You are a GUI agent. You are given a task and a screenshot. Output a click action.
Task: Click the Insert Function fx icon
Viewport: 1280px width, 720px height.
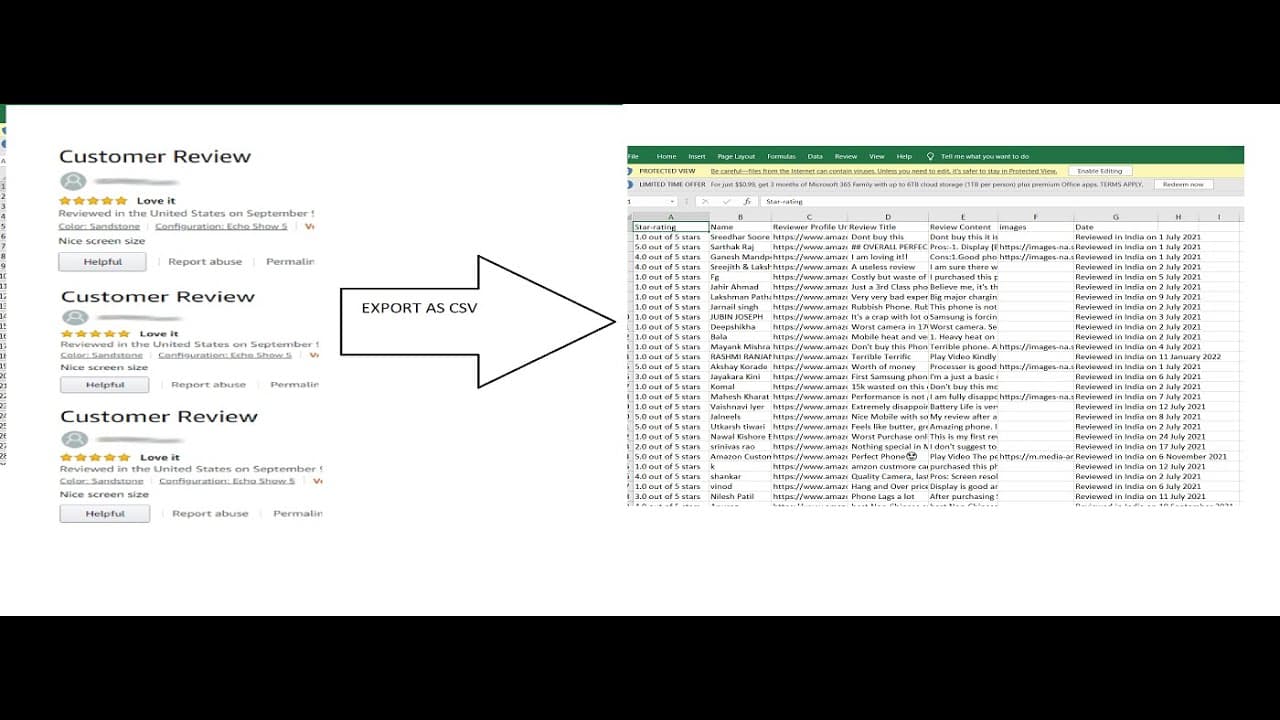tap(747, 201)
